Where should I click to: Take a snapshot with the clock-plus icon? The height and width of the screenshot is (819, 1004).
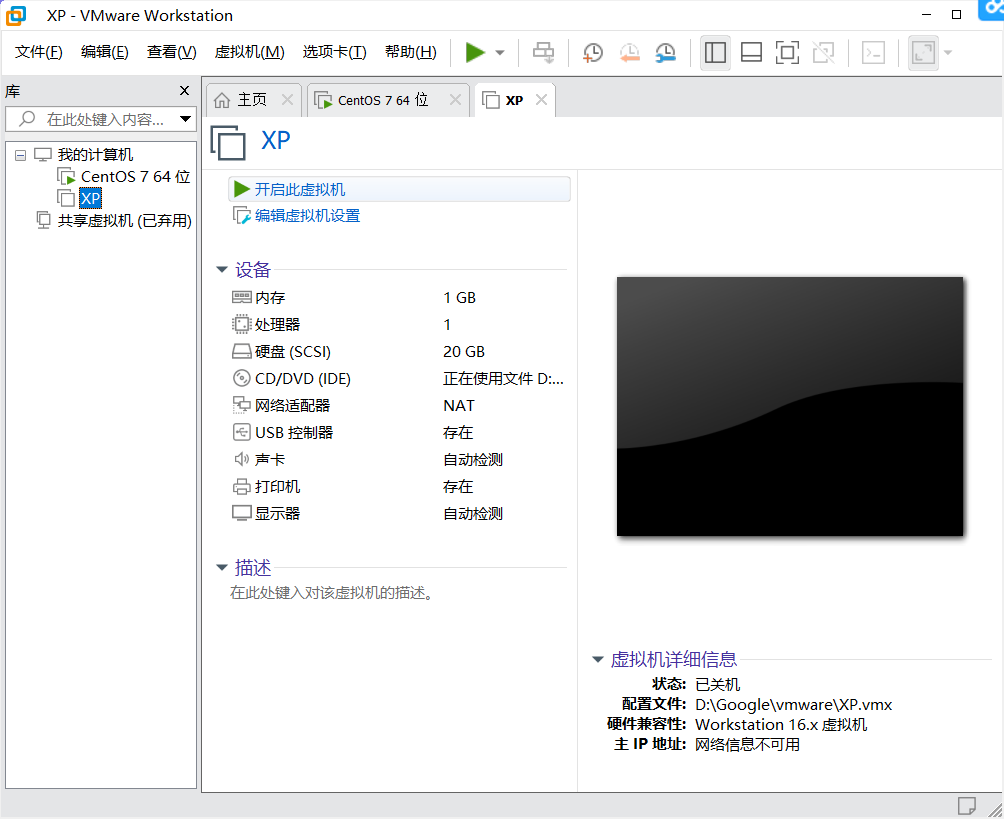click(x=593, y=53)
